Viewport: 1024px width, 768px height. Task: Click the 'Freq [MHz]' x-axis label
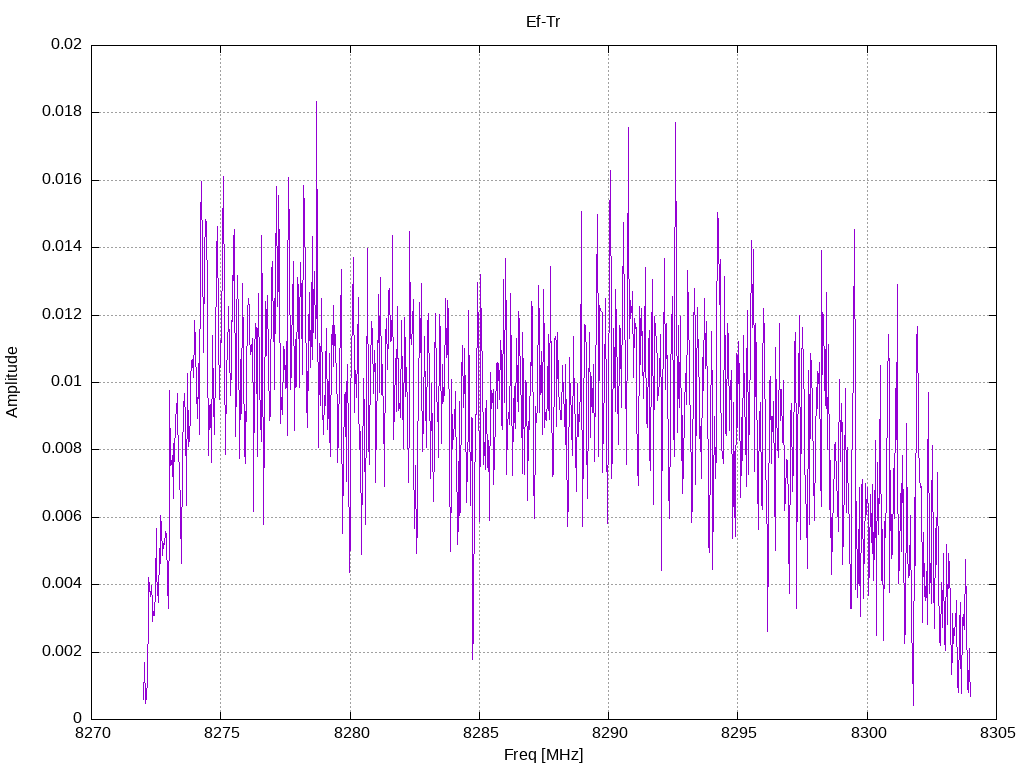[x=543, y=755]
